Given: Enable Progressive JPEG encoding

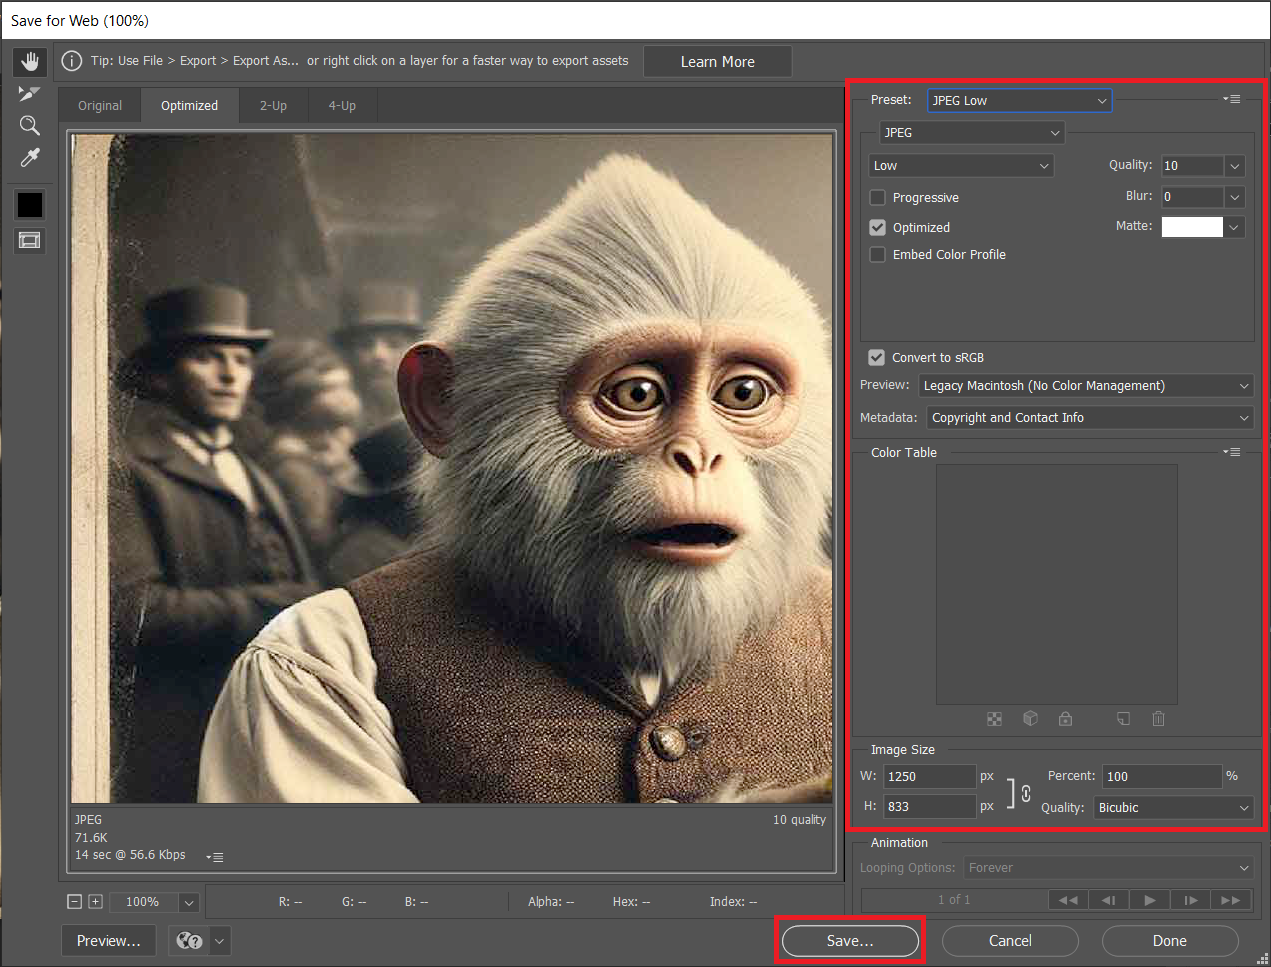Looking at the screenshot, I should pos(877,197).
